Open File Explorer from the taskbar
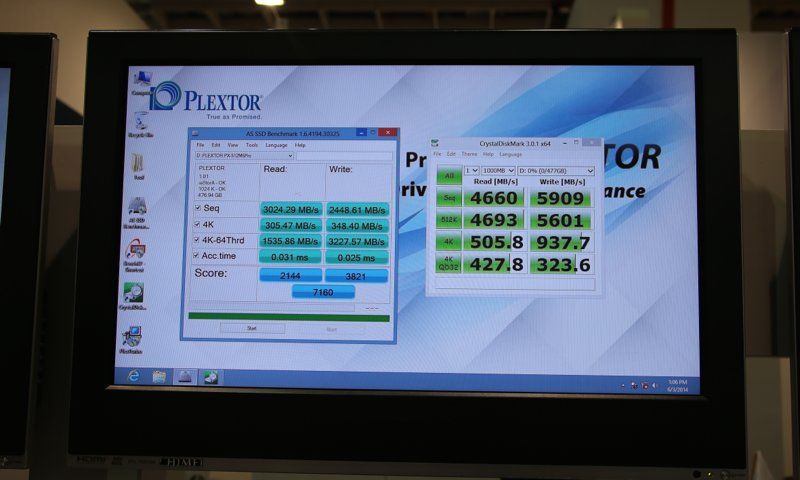Image resolution: width=800 pixels, height=480 pixels. [159, 377]
